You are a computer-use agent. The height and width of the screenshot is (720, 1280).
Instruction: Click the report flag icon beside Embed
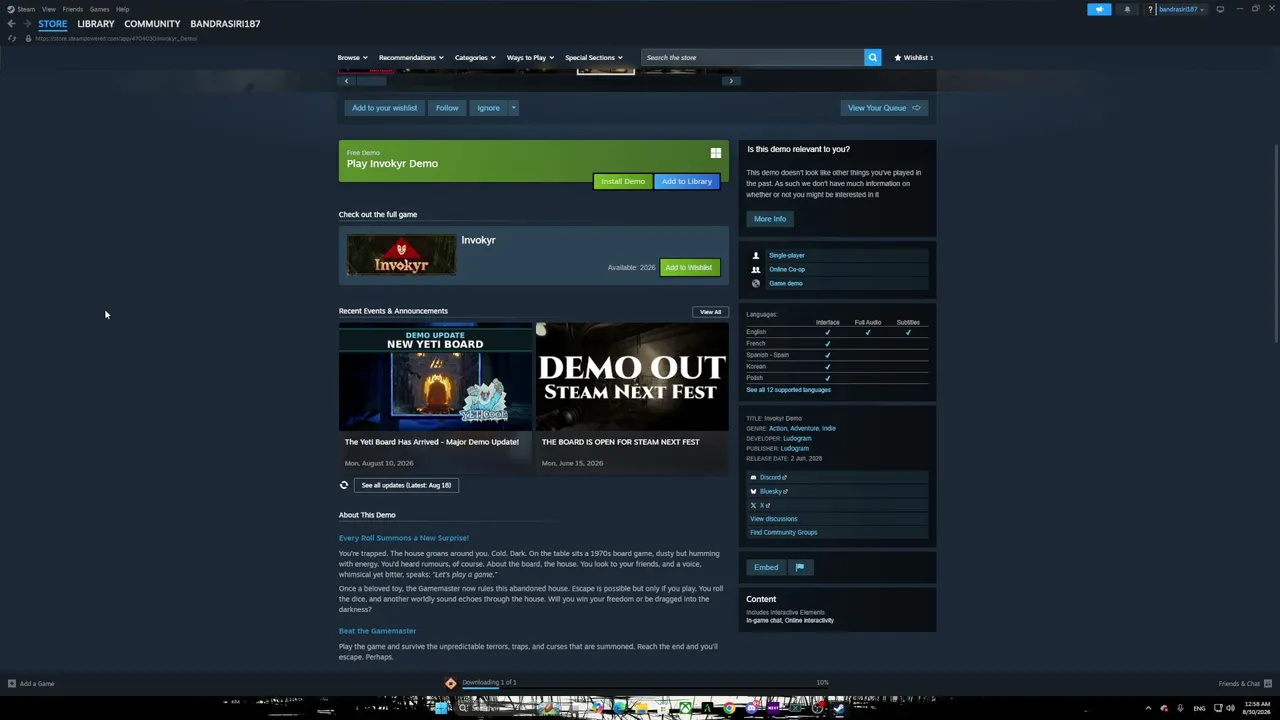tap(800, 567)
